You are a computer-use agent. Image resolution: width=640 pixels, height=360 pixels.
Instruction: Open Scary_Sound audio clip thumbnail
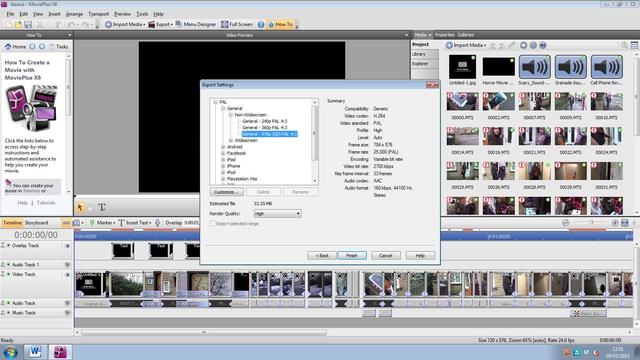pos(534,67)
